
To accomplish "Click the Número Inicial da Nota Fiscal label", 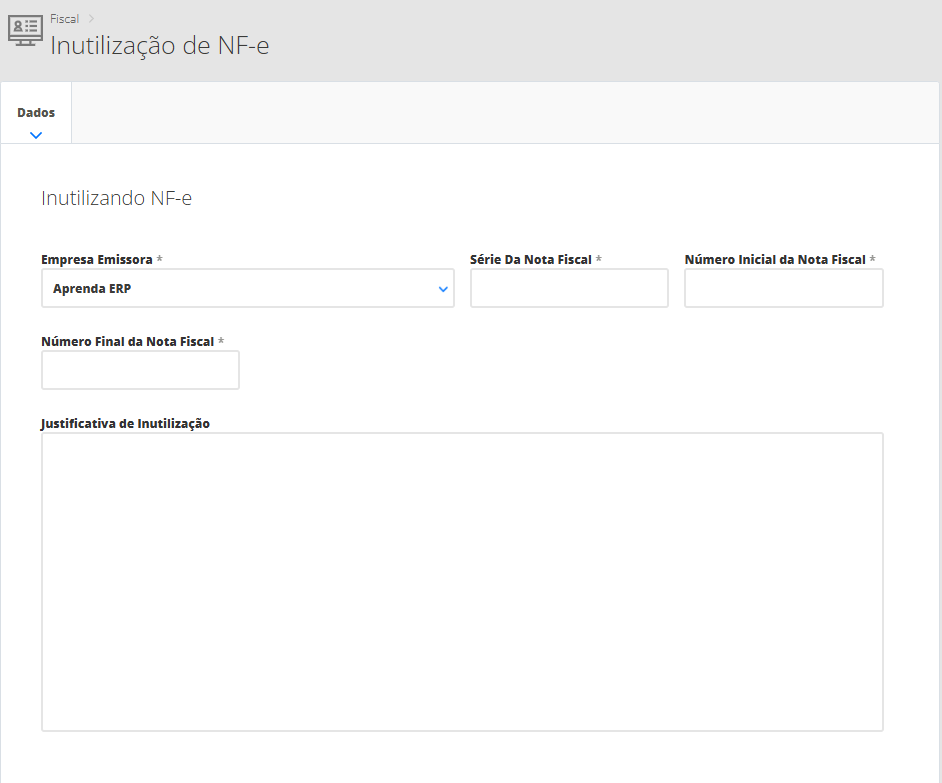I will pyautogui.click(x=775, y=259).
